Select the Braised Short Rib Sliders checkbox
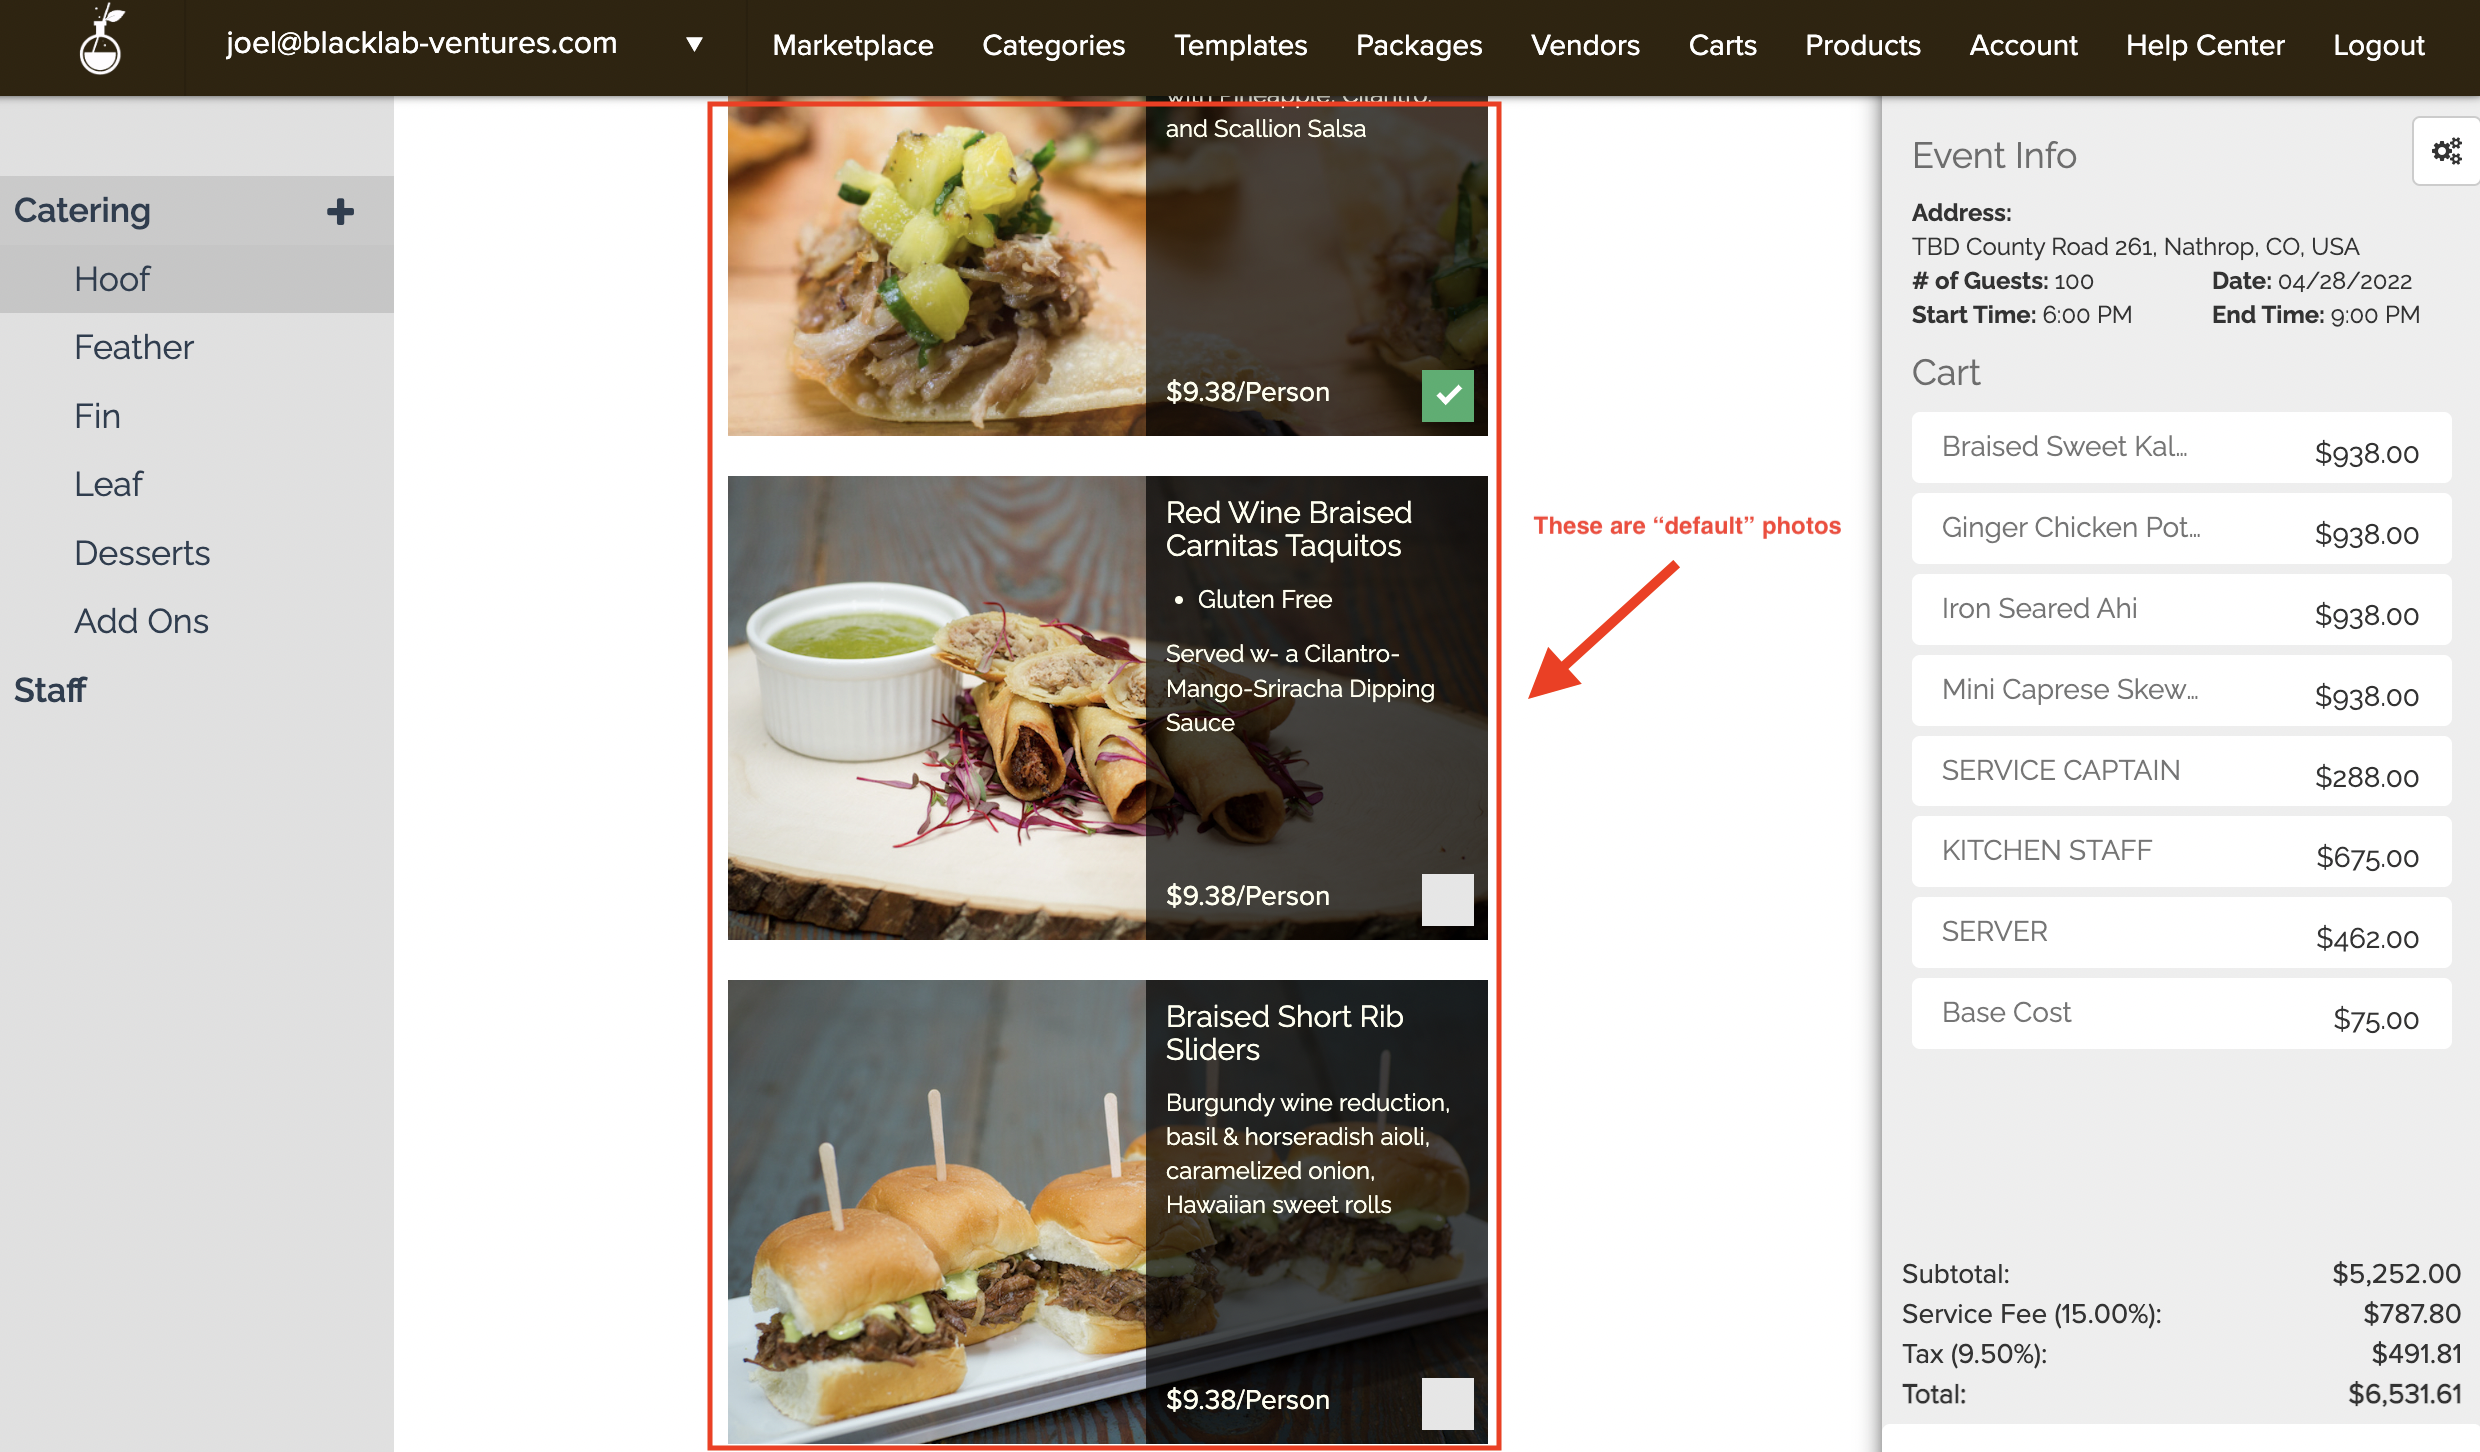Viewport: 2480px width, 1452px height. [x=1447, y=1403]
